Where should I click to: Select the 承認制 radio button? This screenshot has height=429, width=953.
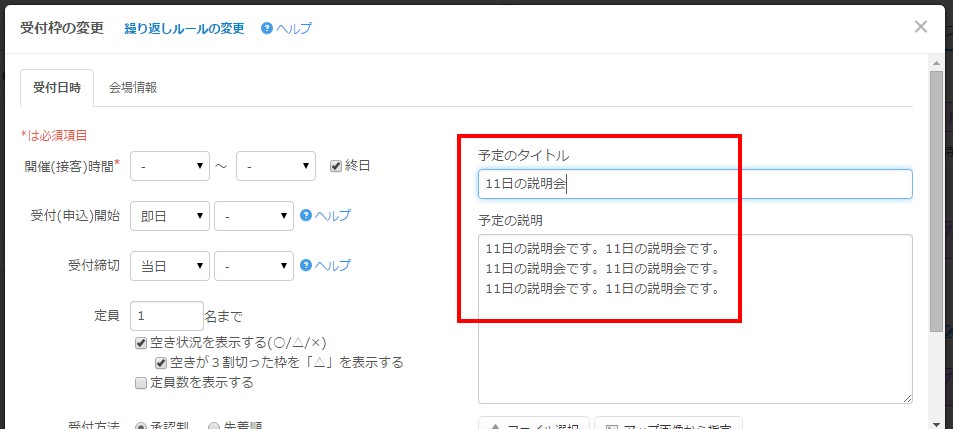pyautogui.click(x=141, y=427)
